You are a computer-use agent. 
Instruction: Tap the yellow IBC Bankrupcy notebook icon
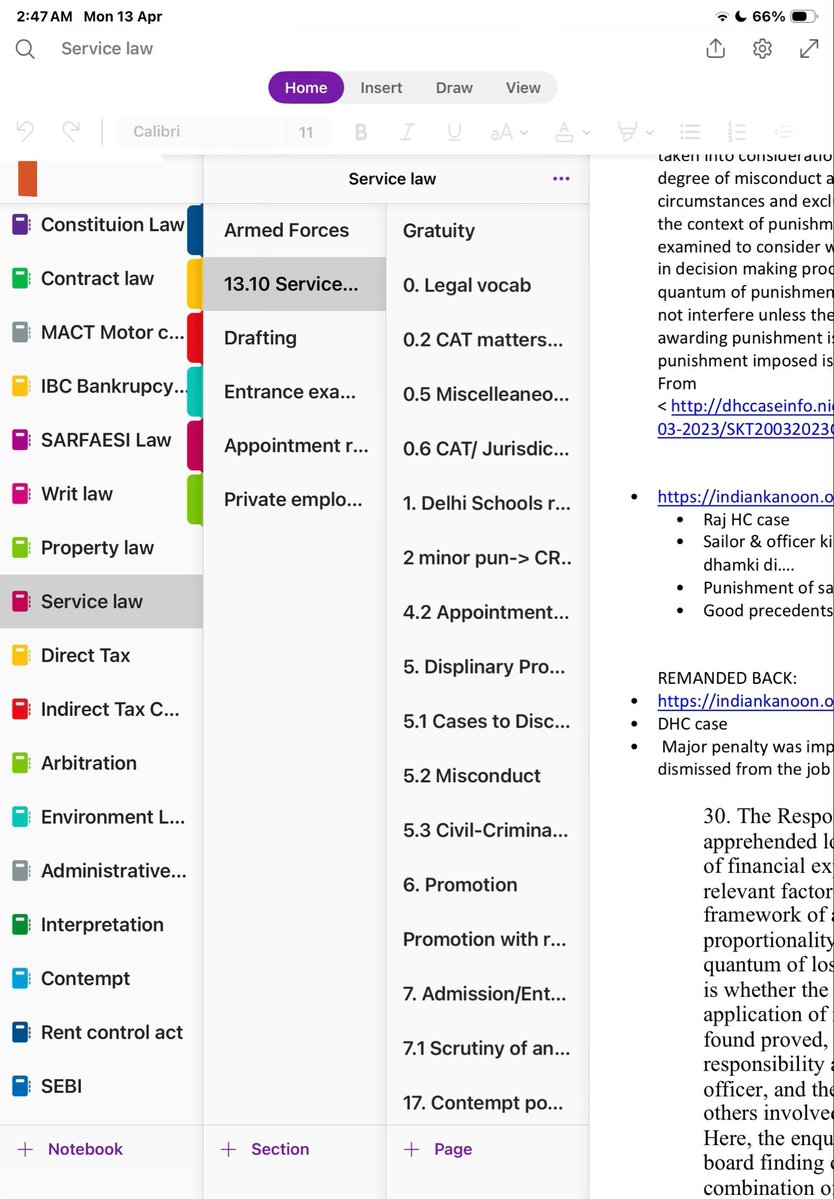pos(21,386)
